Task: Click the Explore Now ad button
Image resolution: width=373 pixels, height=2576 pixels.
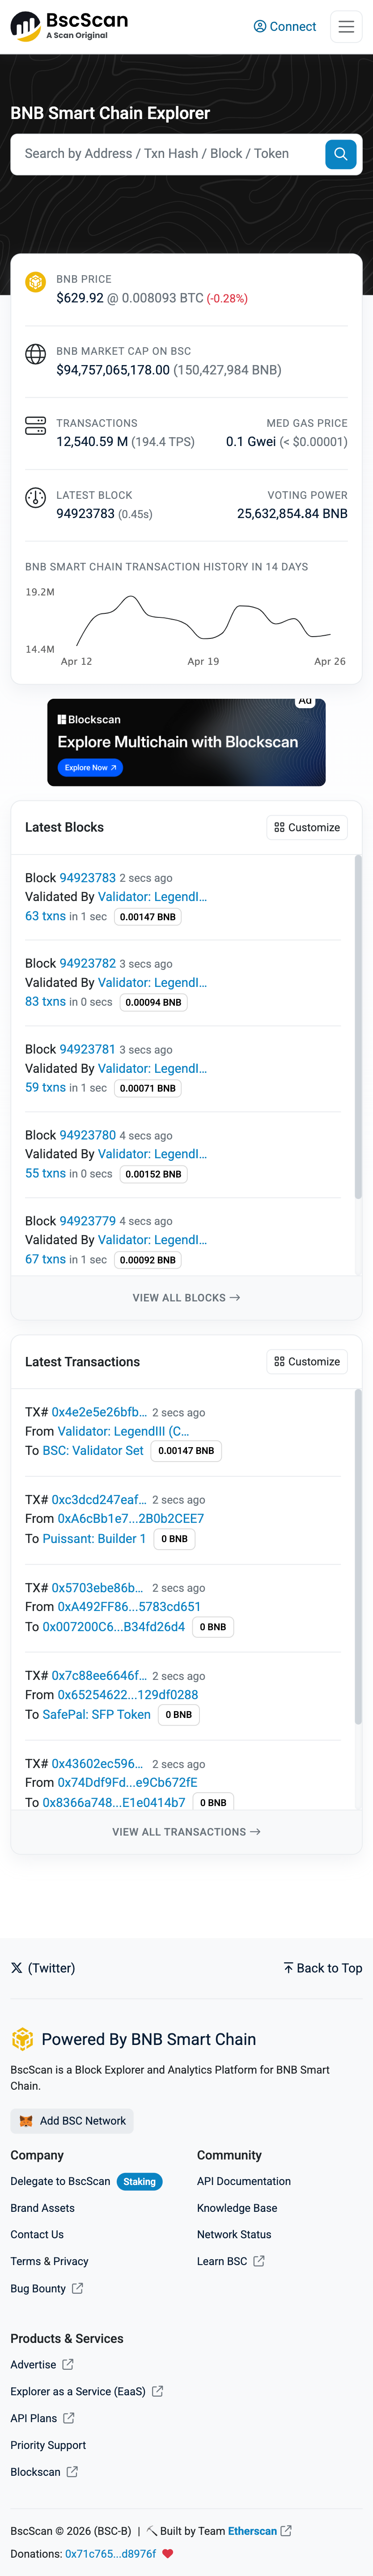Action: (90, 768)
